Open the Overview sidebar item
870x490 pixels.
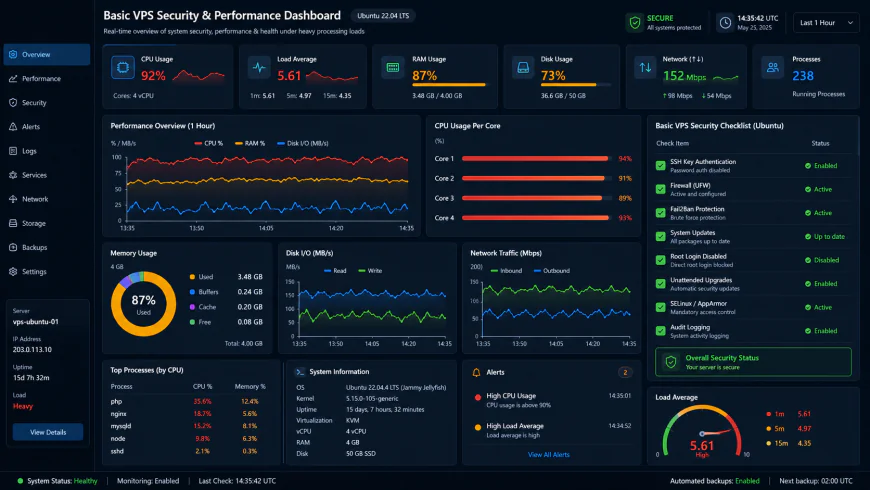pyautogui.click(x=47, y=54)
